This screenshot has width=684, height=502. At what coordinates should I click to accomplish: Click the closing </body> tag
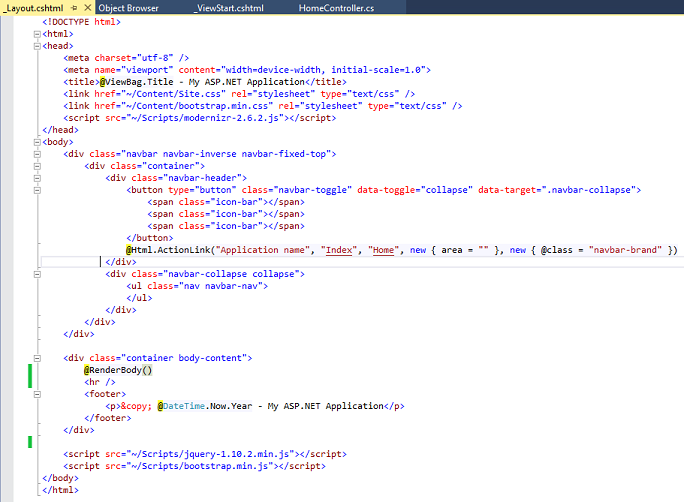pos(61,478)
